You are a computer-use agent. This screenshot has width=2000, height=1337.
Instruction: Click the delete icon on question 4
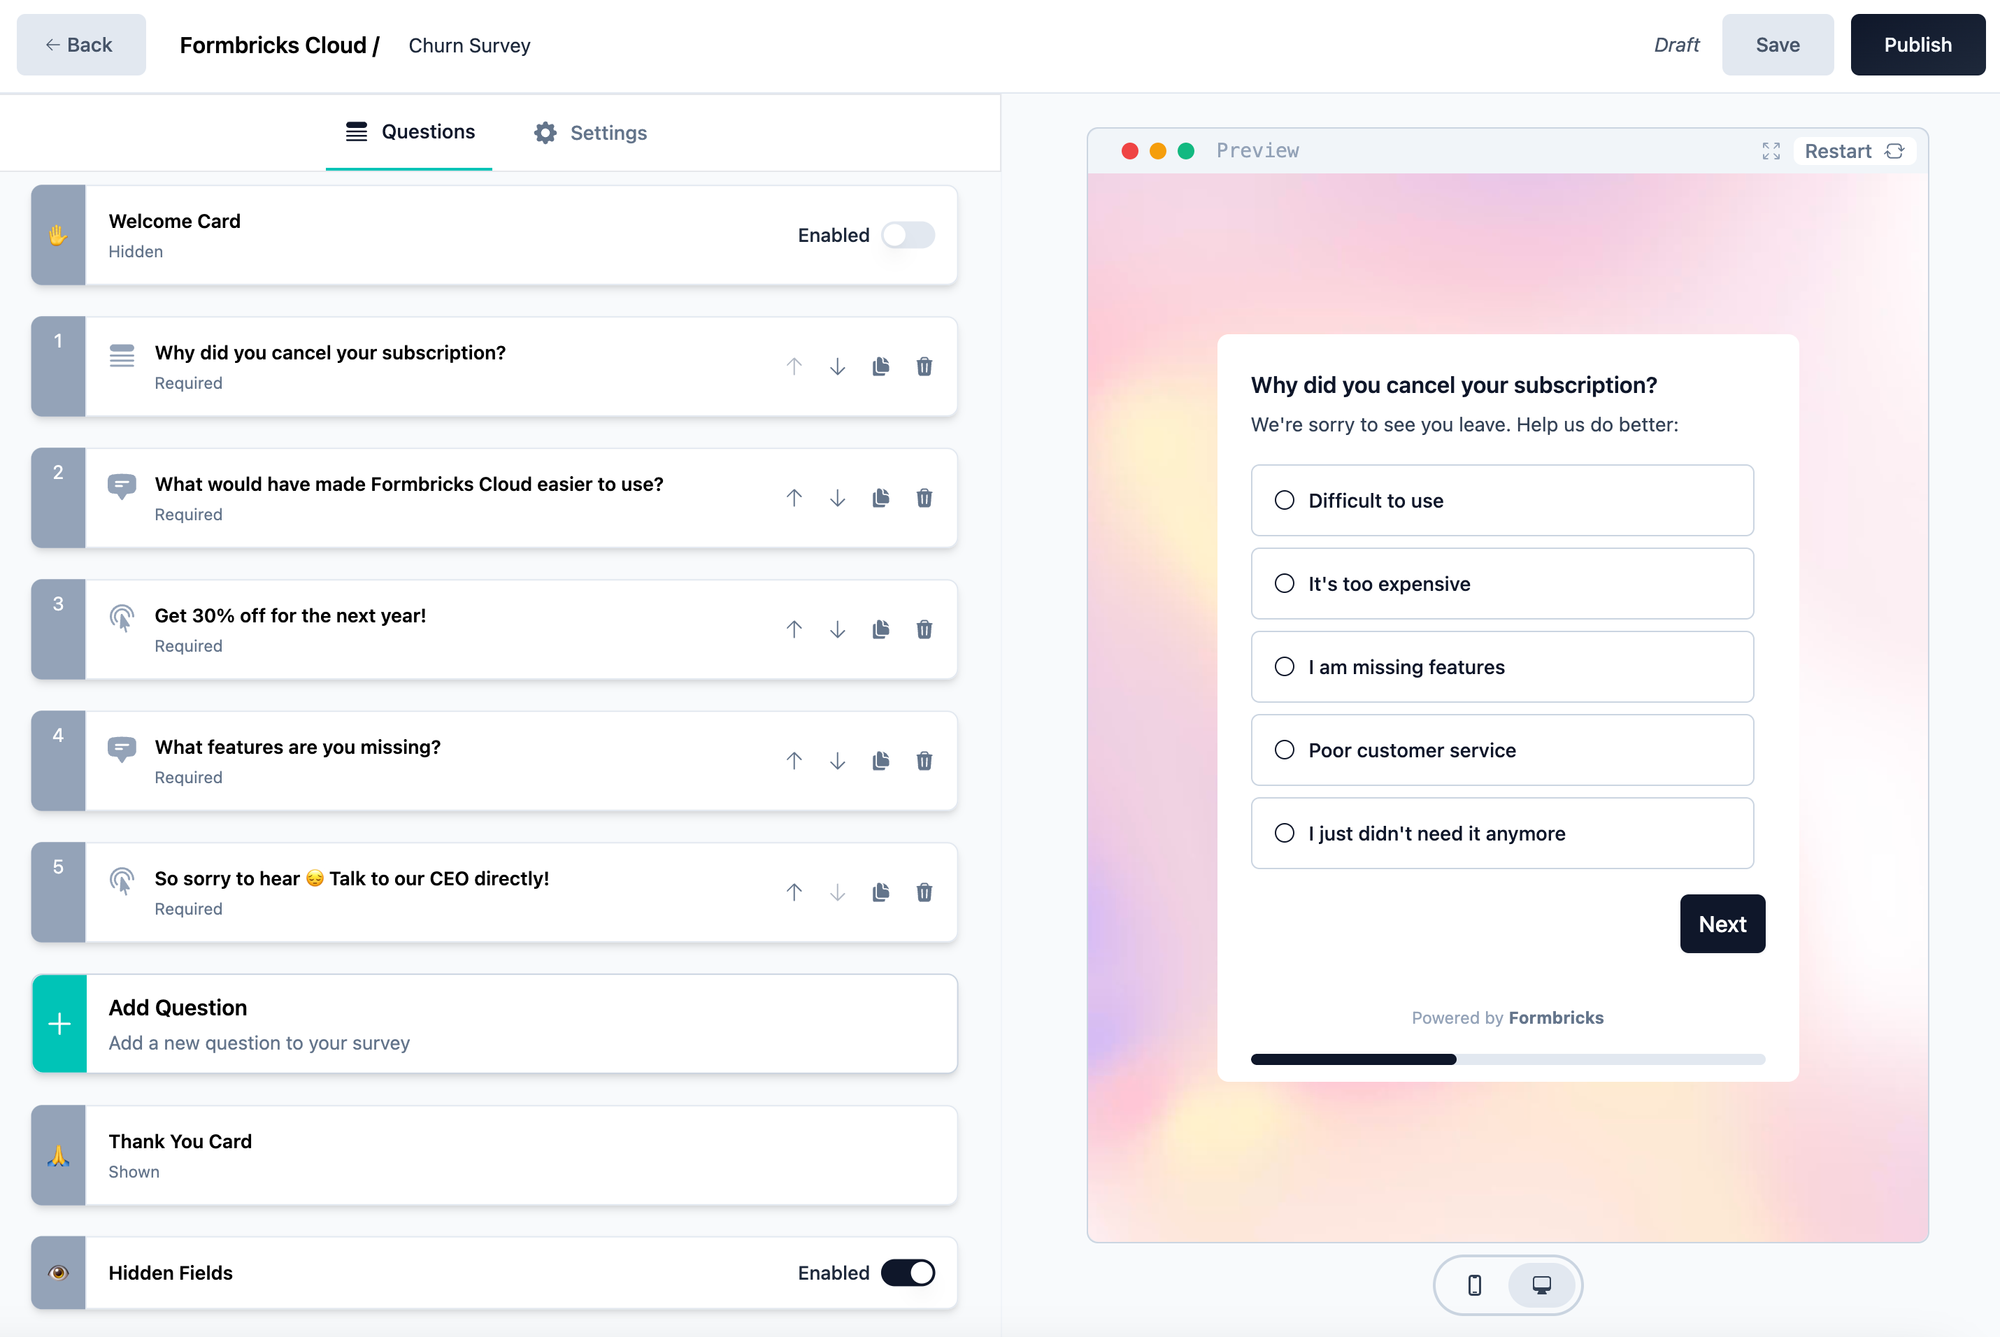pos(925,761)
